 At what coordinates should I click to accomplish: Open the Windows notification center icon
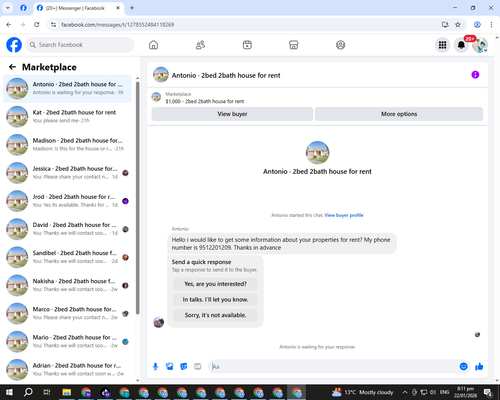click(x=488, y=392)
